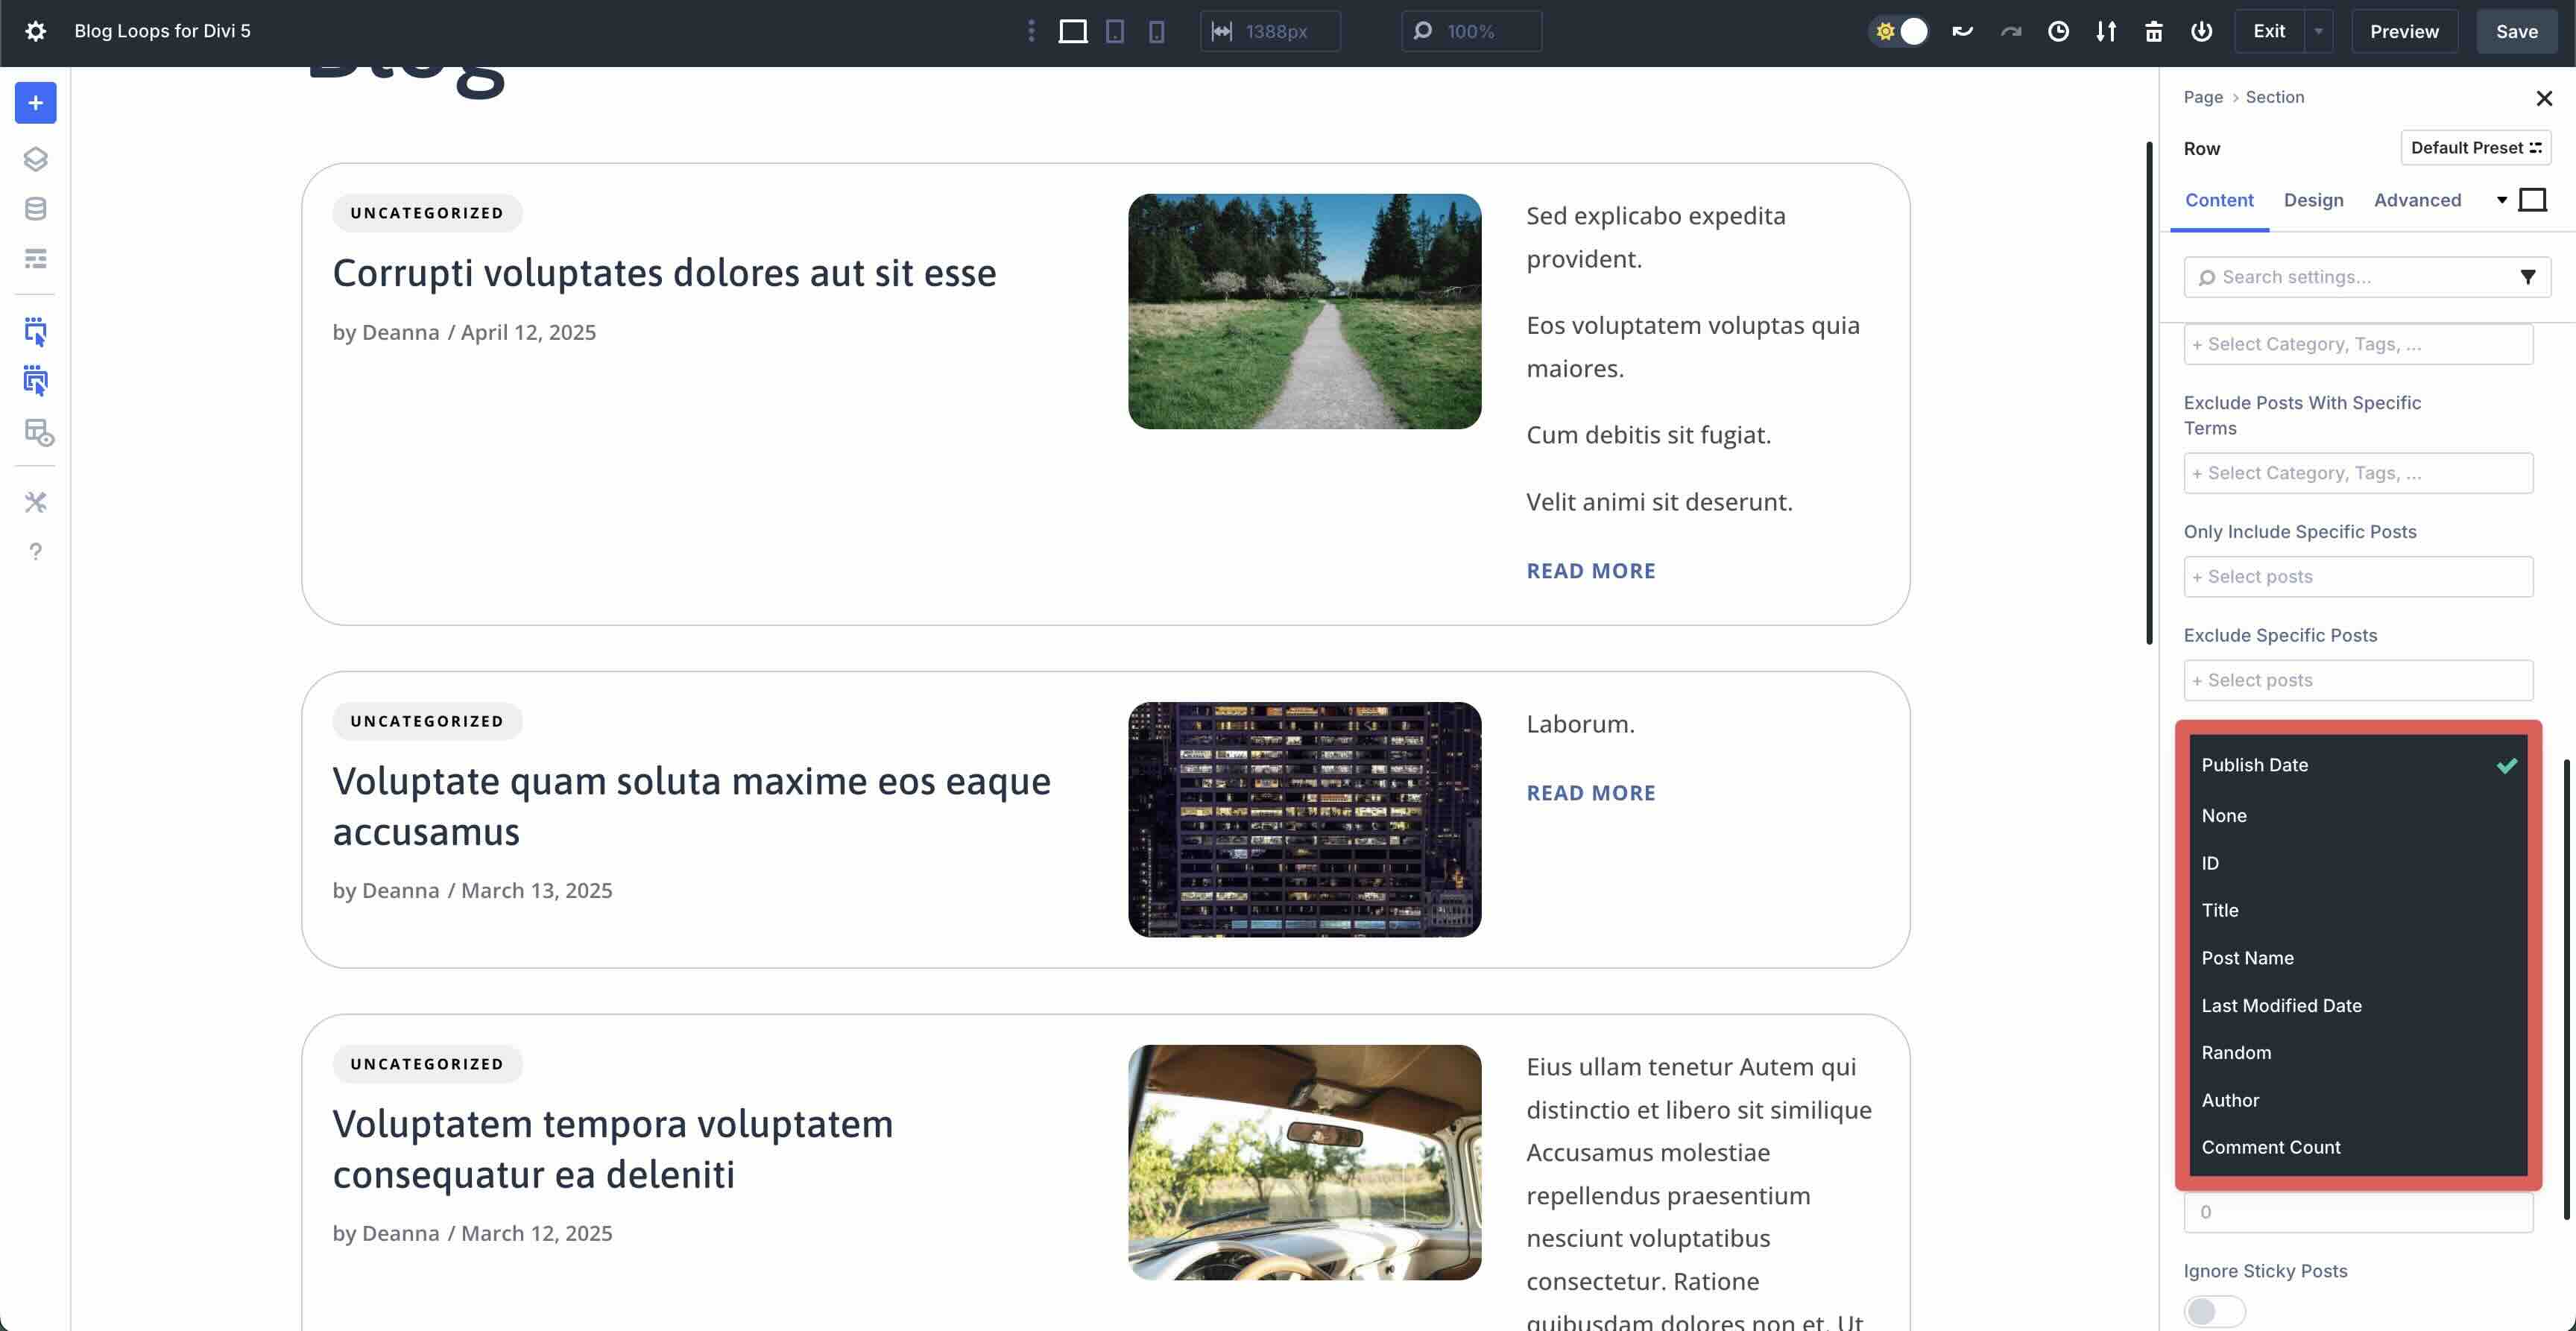
Task: Open the database/content icon in sidebar
Action: pos(35,208)
